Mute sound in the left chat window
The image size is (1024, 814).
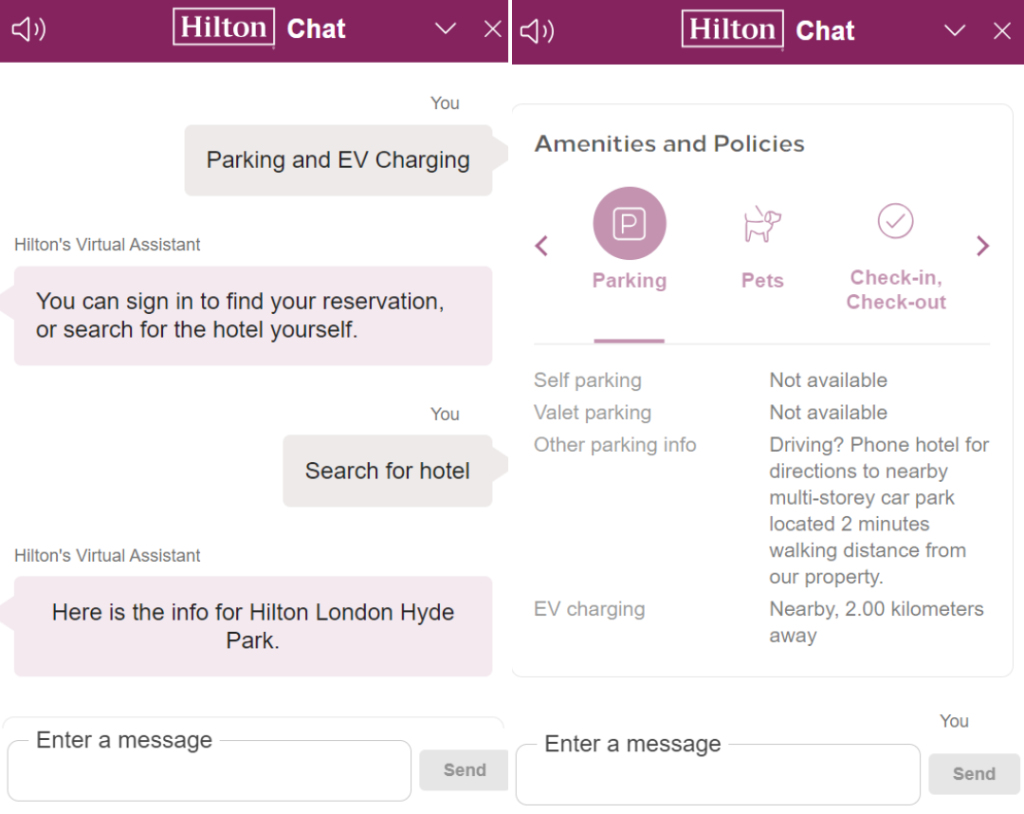29,29
